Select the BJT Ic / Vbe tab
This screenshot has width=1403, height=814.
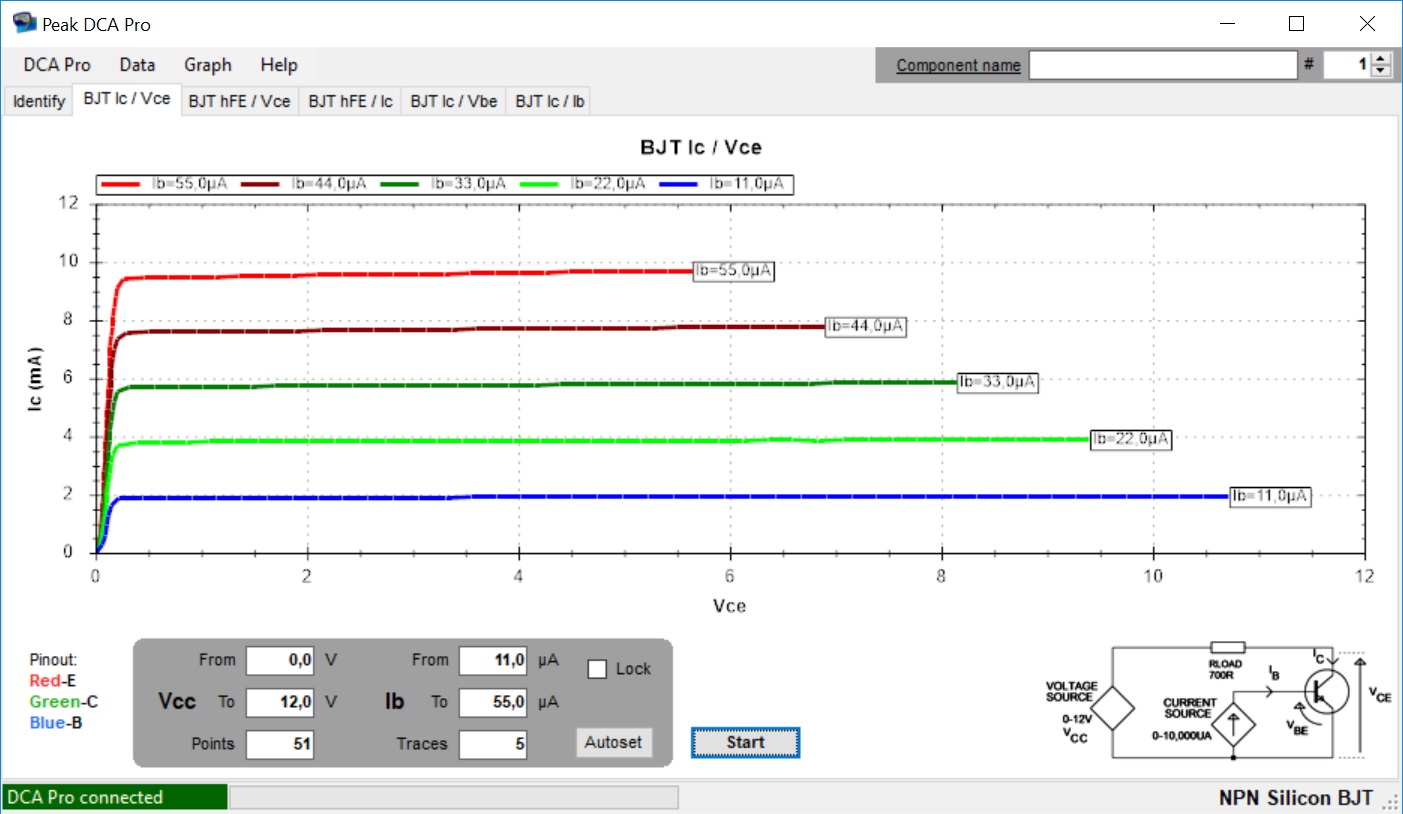pos(453,101)
